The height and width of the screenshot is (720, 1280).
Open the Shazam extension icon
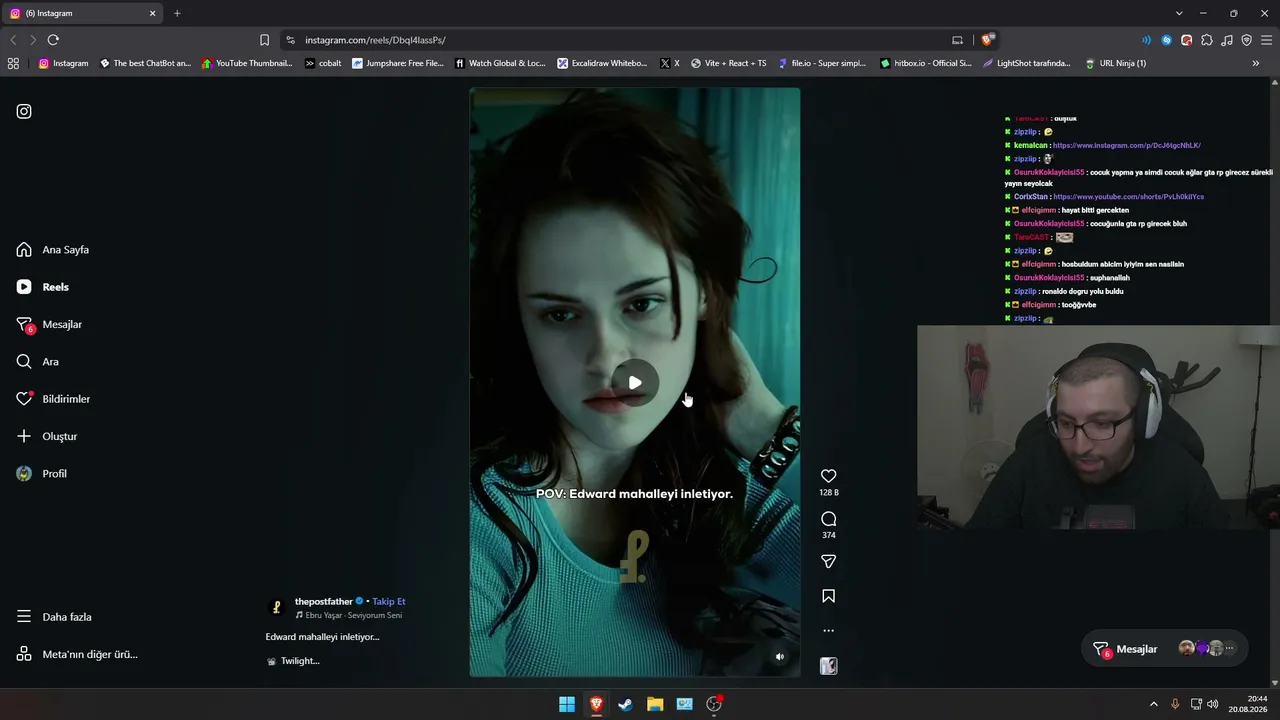coord(1167,40)
